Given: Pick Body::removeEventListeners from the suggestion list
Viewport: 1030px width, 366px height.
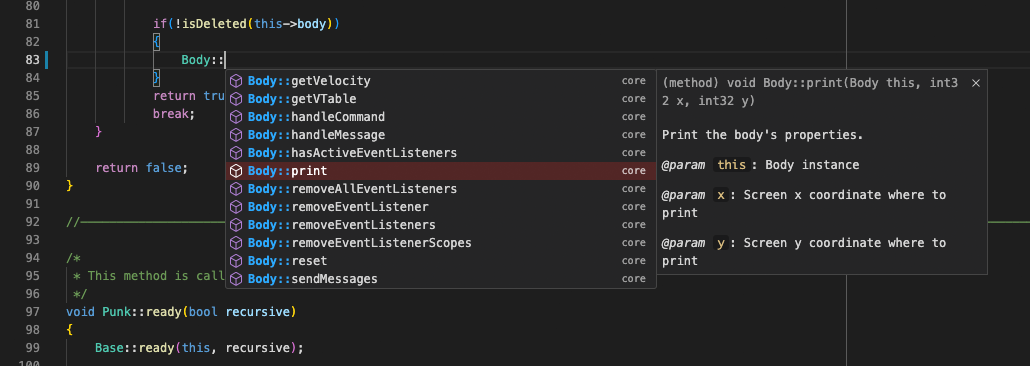Looking at the screenshot, I should 441,225.
